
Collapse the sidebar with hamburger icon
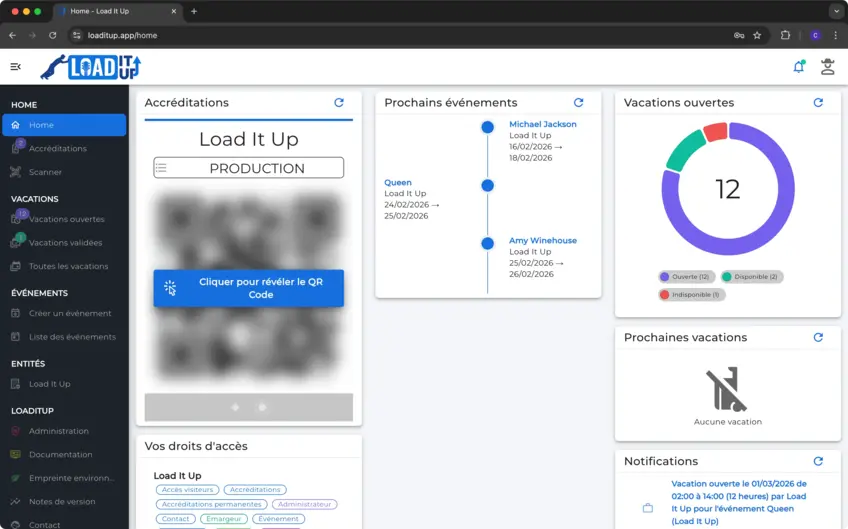(15, 67)
